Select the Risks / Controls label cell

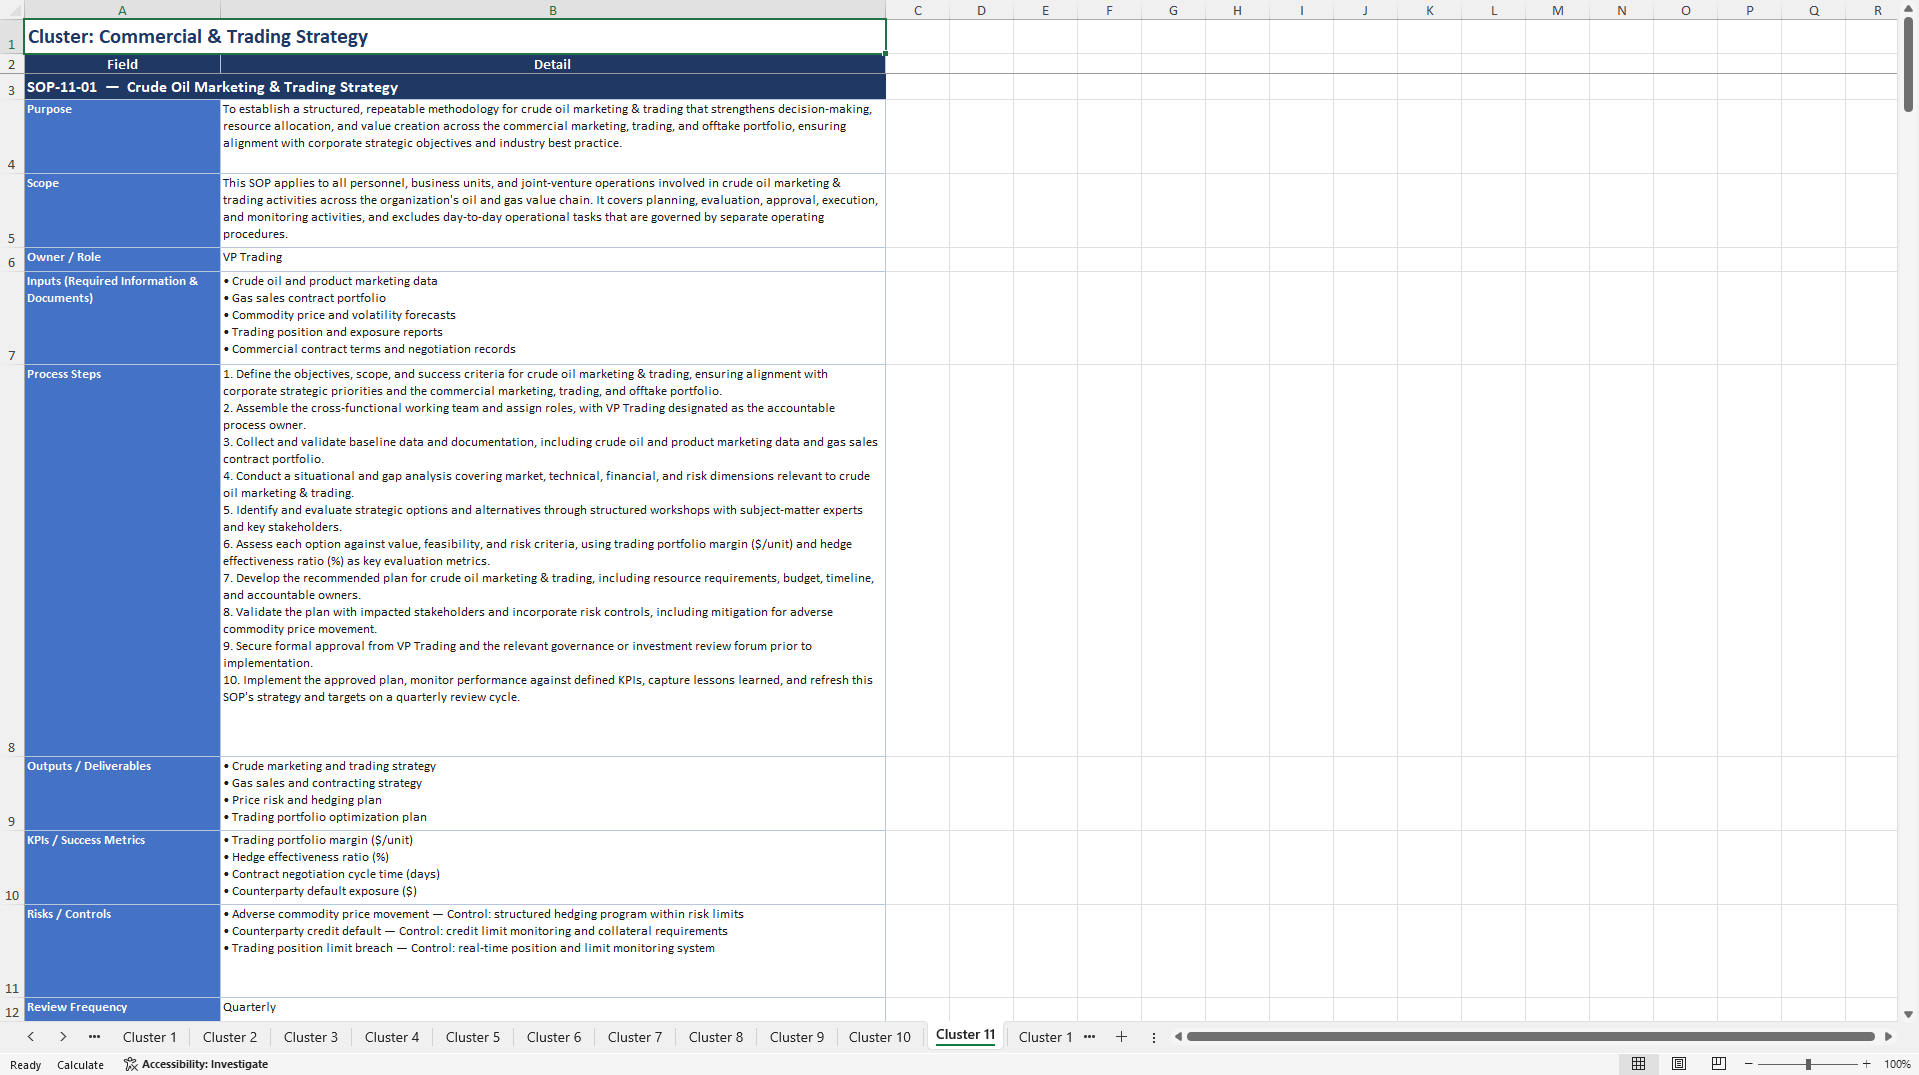[x=122, y=950]
